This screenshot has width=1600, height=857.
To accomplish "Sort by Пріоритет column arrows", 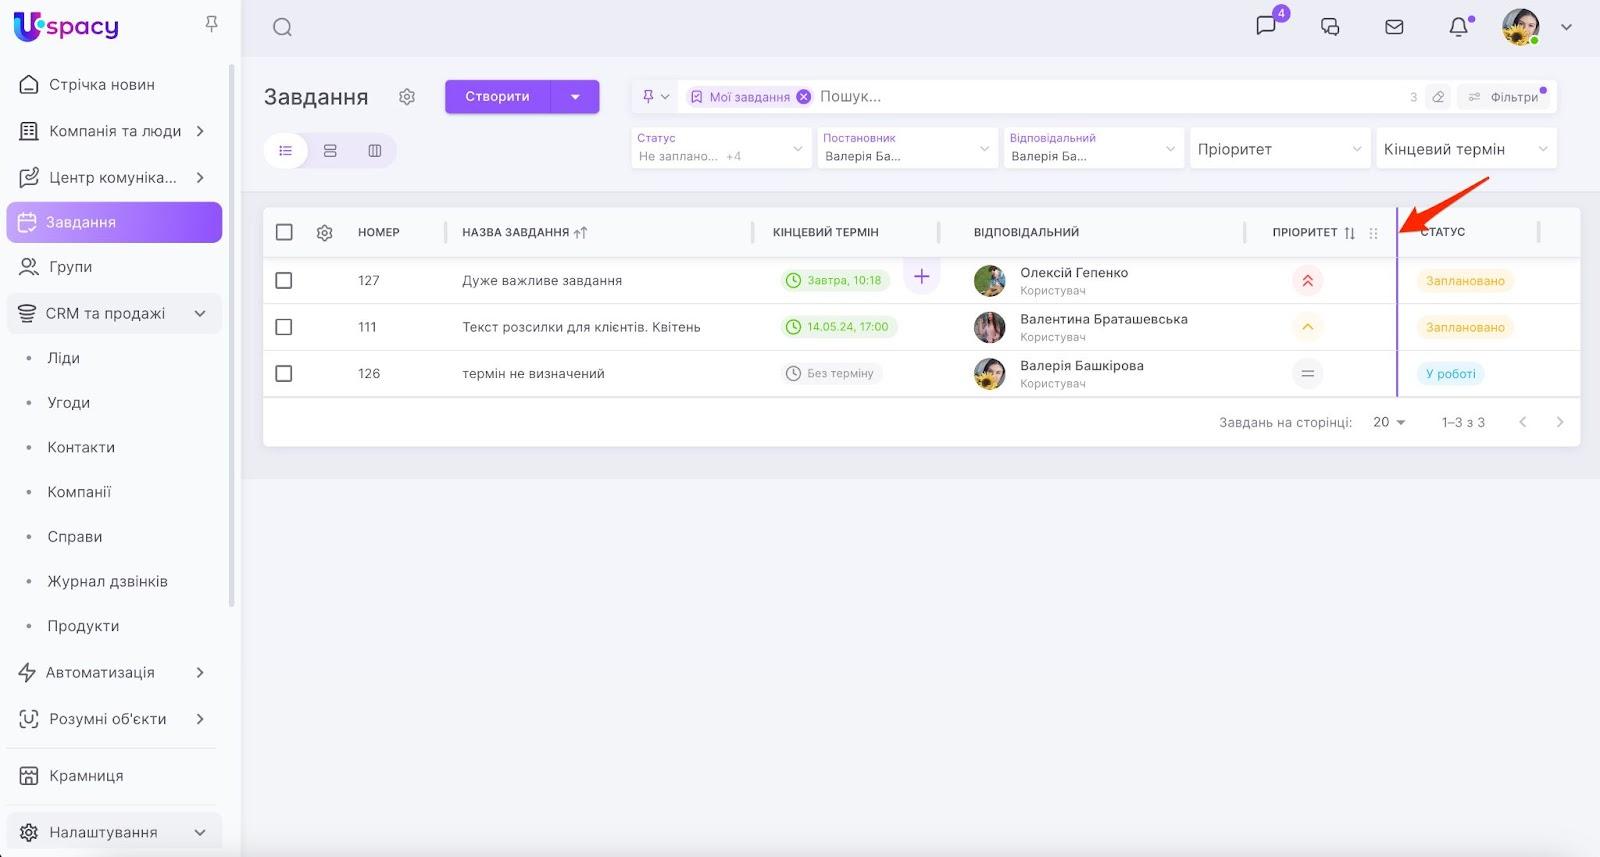I will pos(1350,233).
